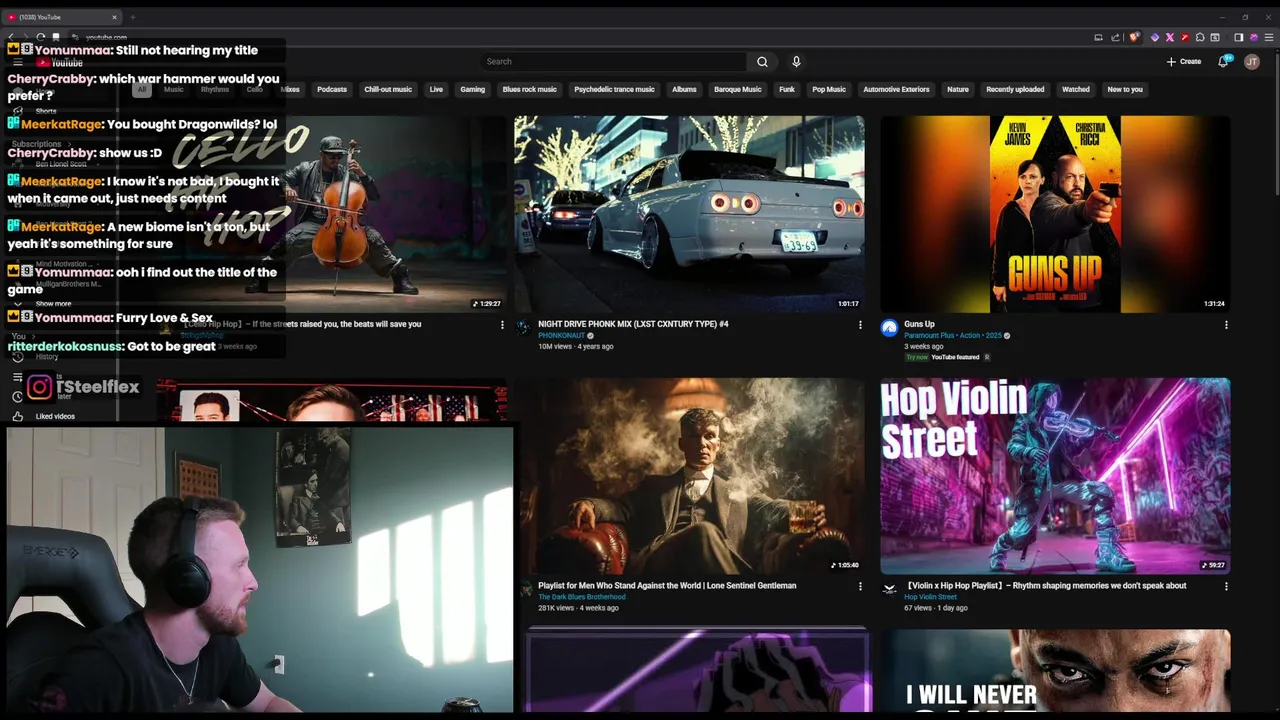Click the '281K views · 4 weeks ago' text
The width and height of the screenshot is (1280, 720).
click(x=578, y=608)
